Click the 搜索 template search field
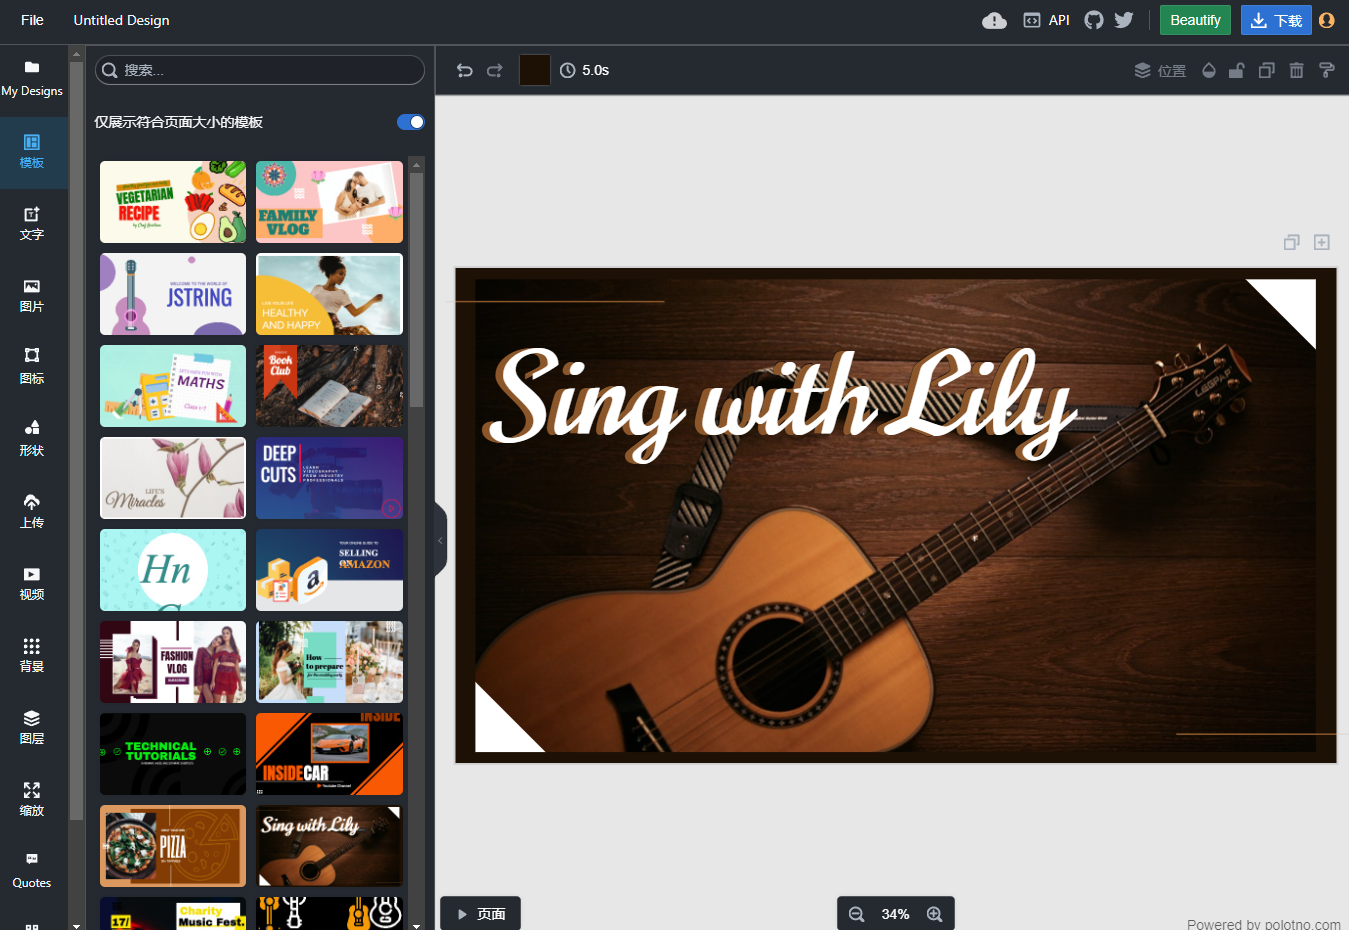Viewport: 1349px width, 930px height. tap(260, 70)
